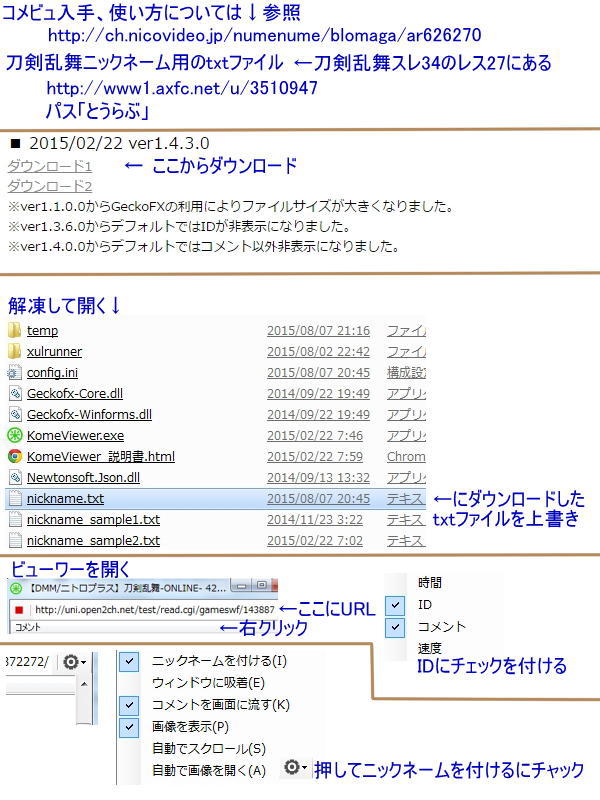The height and width of the screenshot is (800, 600).
Task: Click the nickname_sample1.txt file icon
Action: [x=15, y=519]
